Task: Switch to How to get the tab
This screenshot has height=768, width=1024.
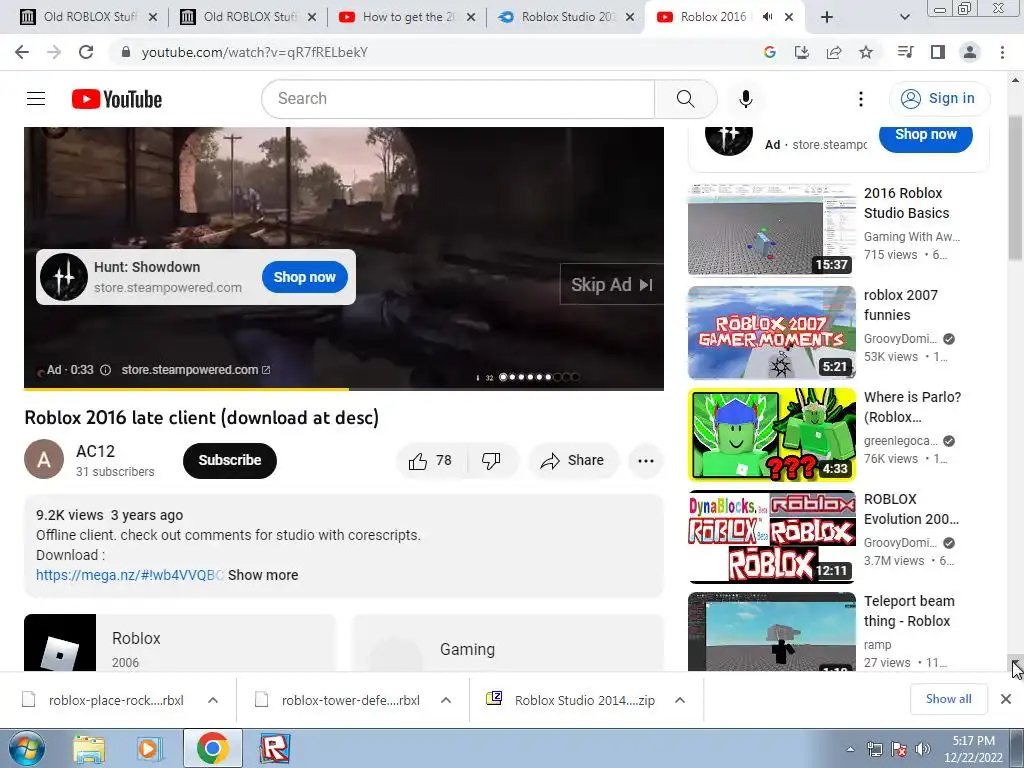Action: coord(408,17)
